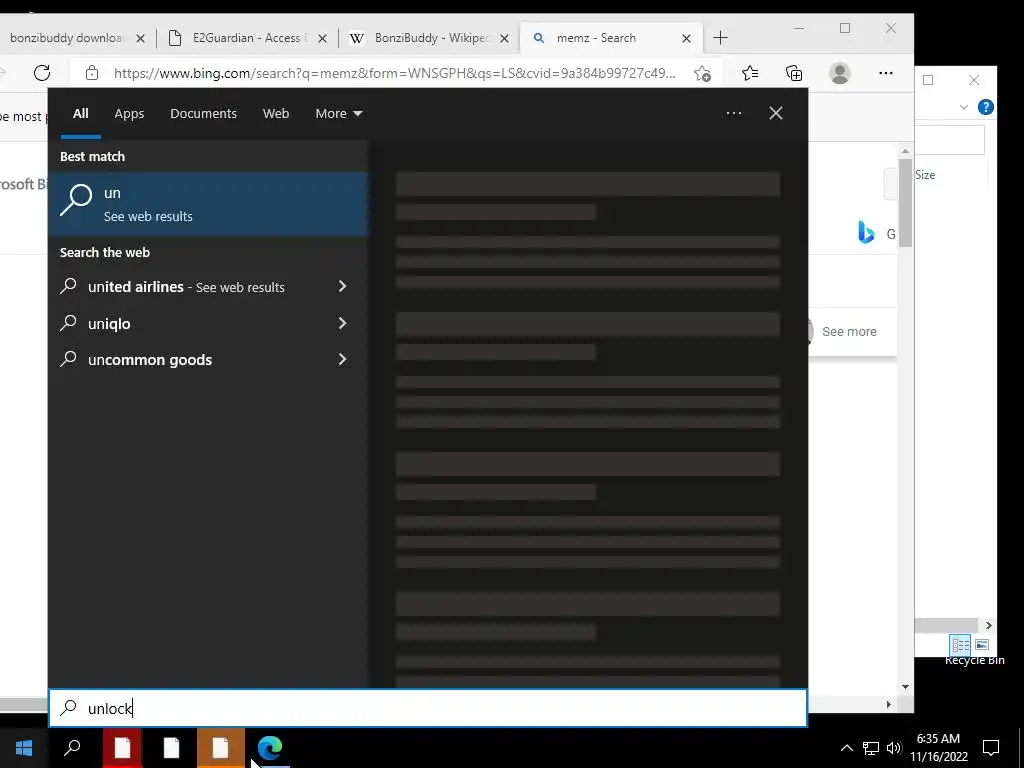This screenshot has width=1024, height=768.
Task: Open a new tab in Edge
Action: 720,38
